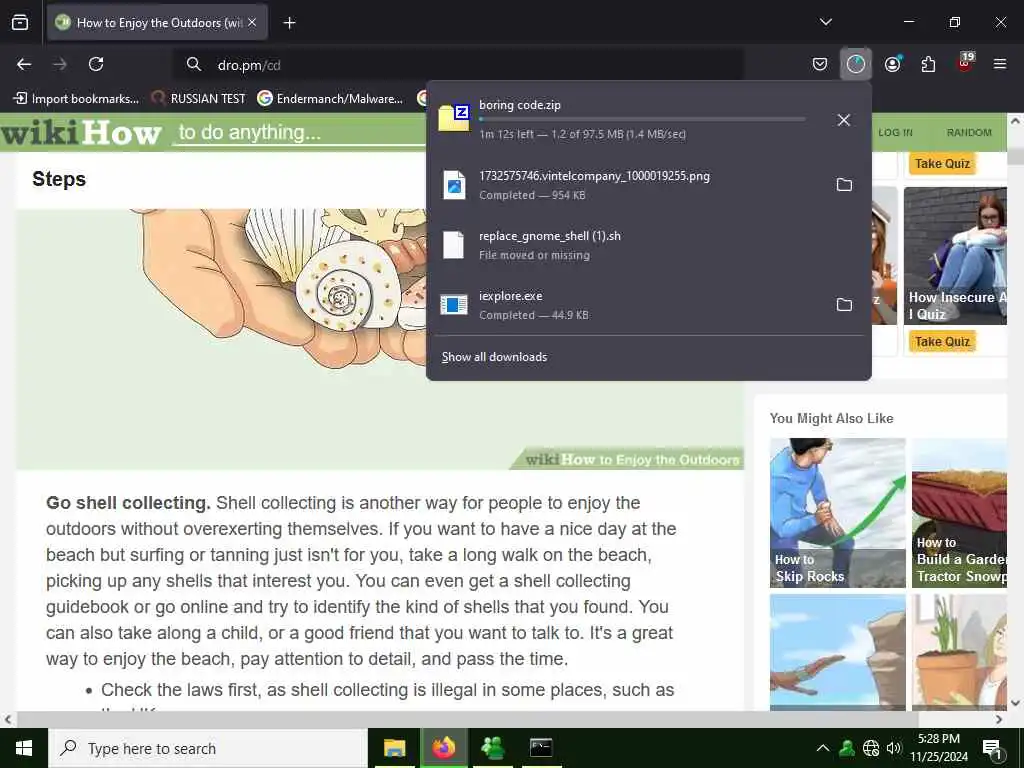Click the vertical scrollbar down arrow
This screenshot has height=768, width=1024.
click(x=1016, y=703)
